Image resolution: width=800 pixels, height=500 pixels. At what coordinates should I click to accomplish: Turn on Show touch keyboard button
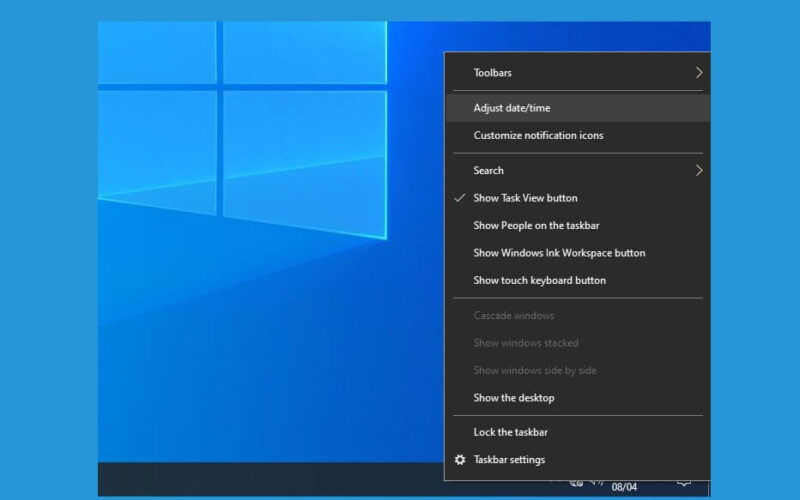(578, 281)
